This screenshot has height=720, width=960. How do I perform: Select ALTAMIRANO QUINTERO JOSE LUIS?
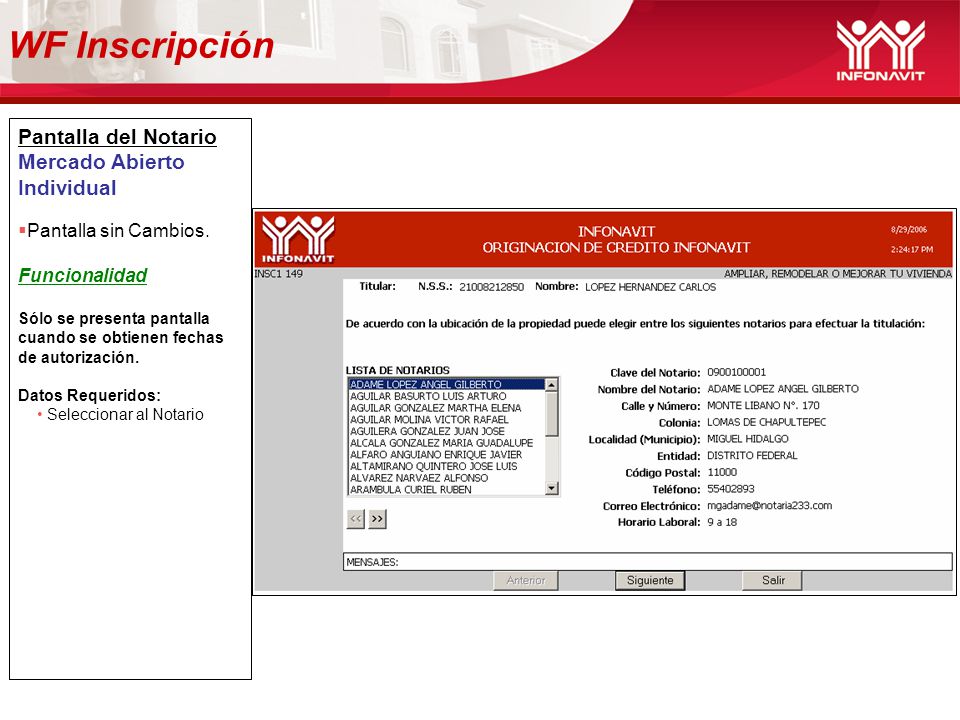[x=446, y=466]
